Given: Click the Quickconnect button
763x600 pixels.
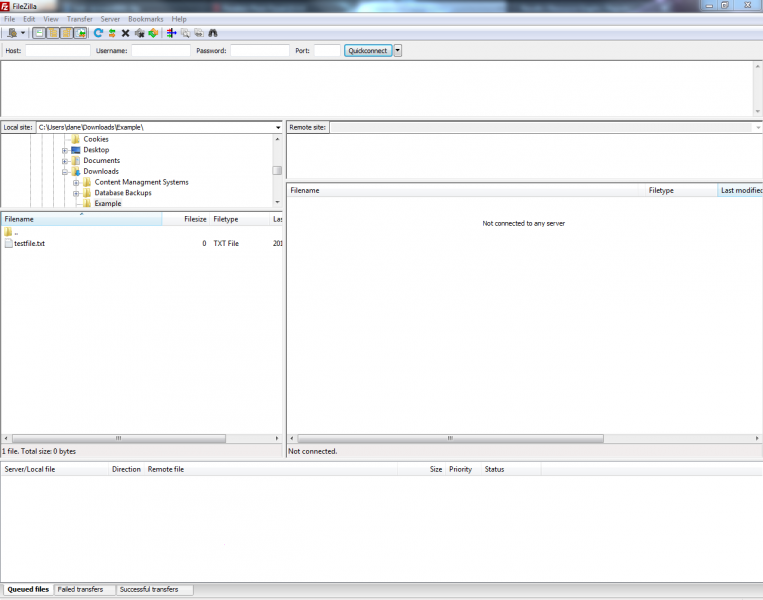Looking at the screenshot, I should click(x=368, y=51).
